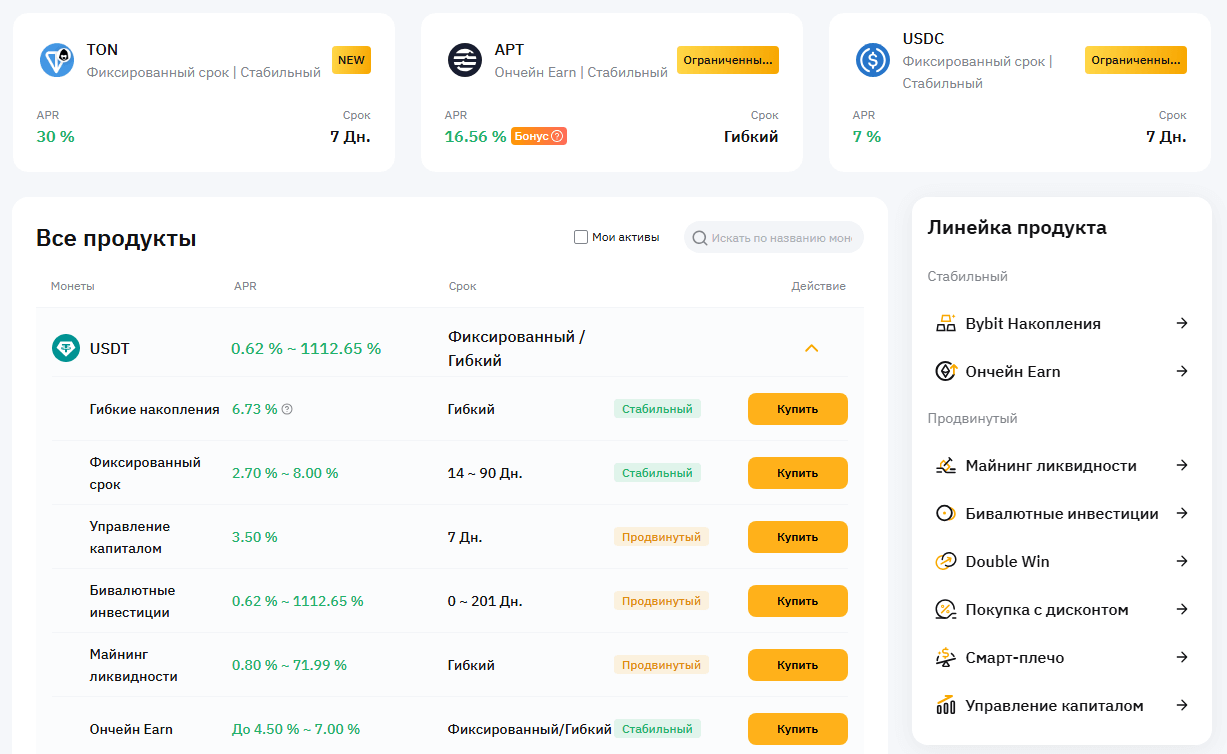
Task: Click Купить for Управление капиталом row
Action: 797,537
